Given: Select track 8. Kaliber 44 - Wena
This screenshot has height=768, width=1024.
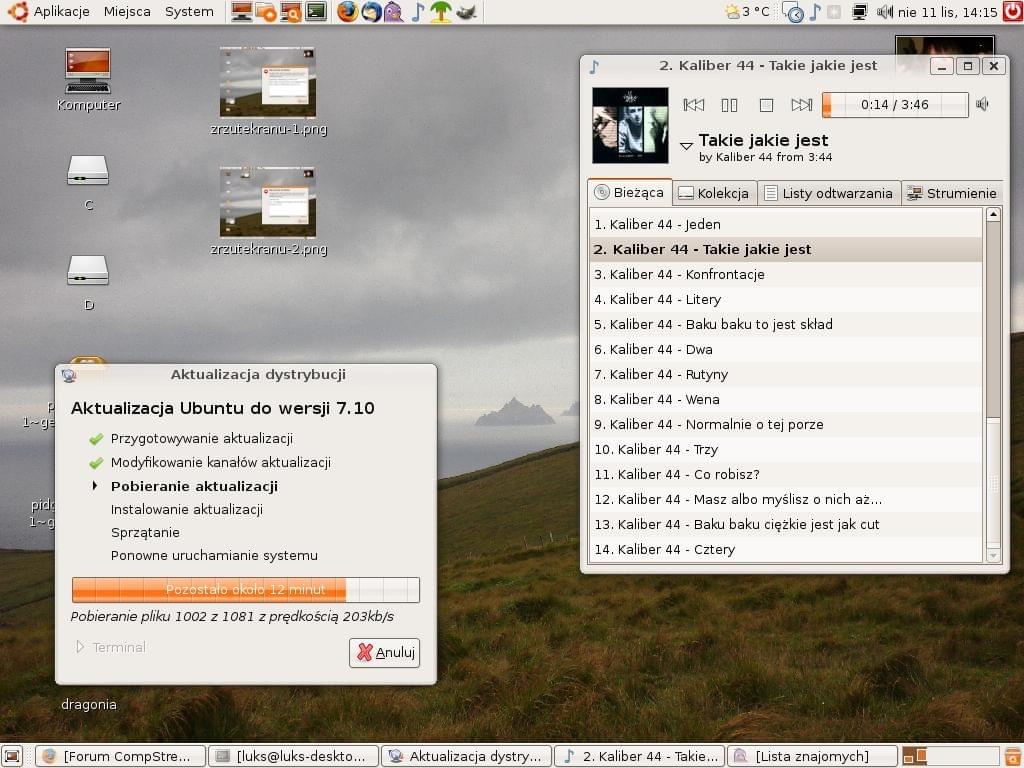Looking at the screenshot, I should pyautogui.click(x=786, y=399).
